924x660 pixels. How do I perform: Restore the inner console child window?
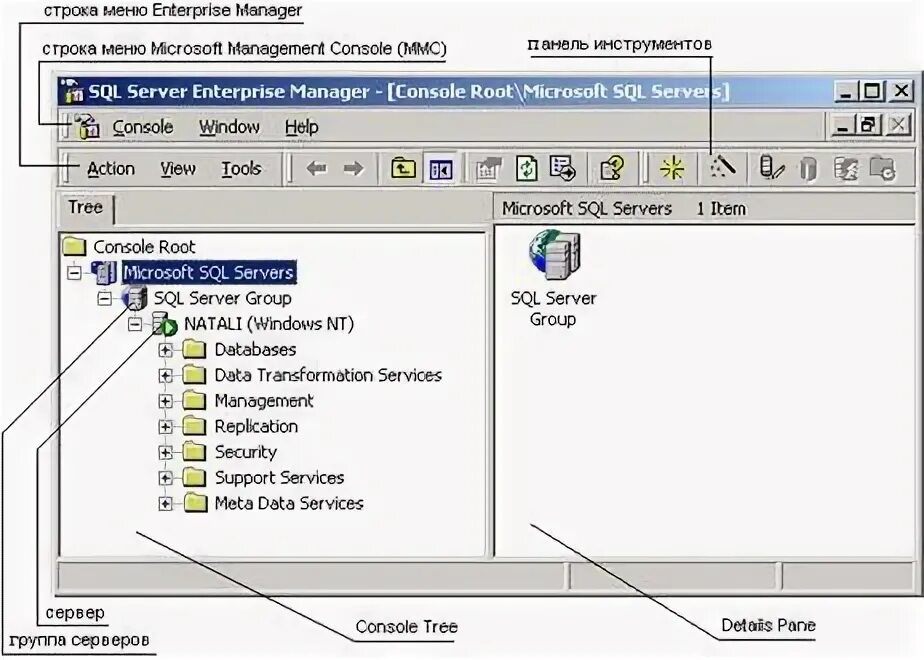tap(869, 126)
